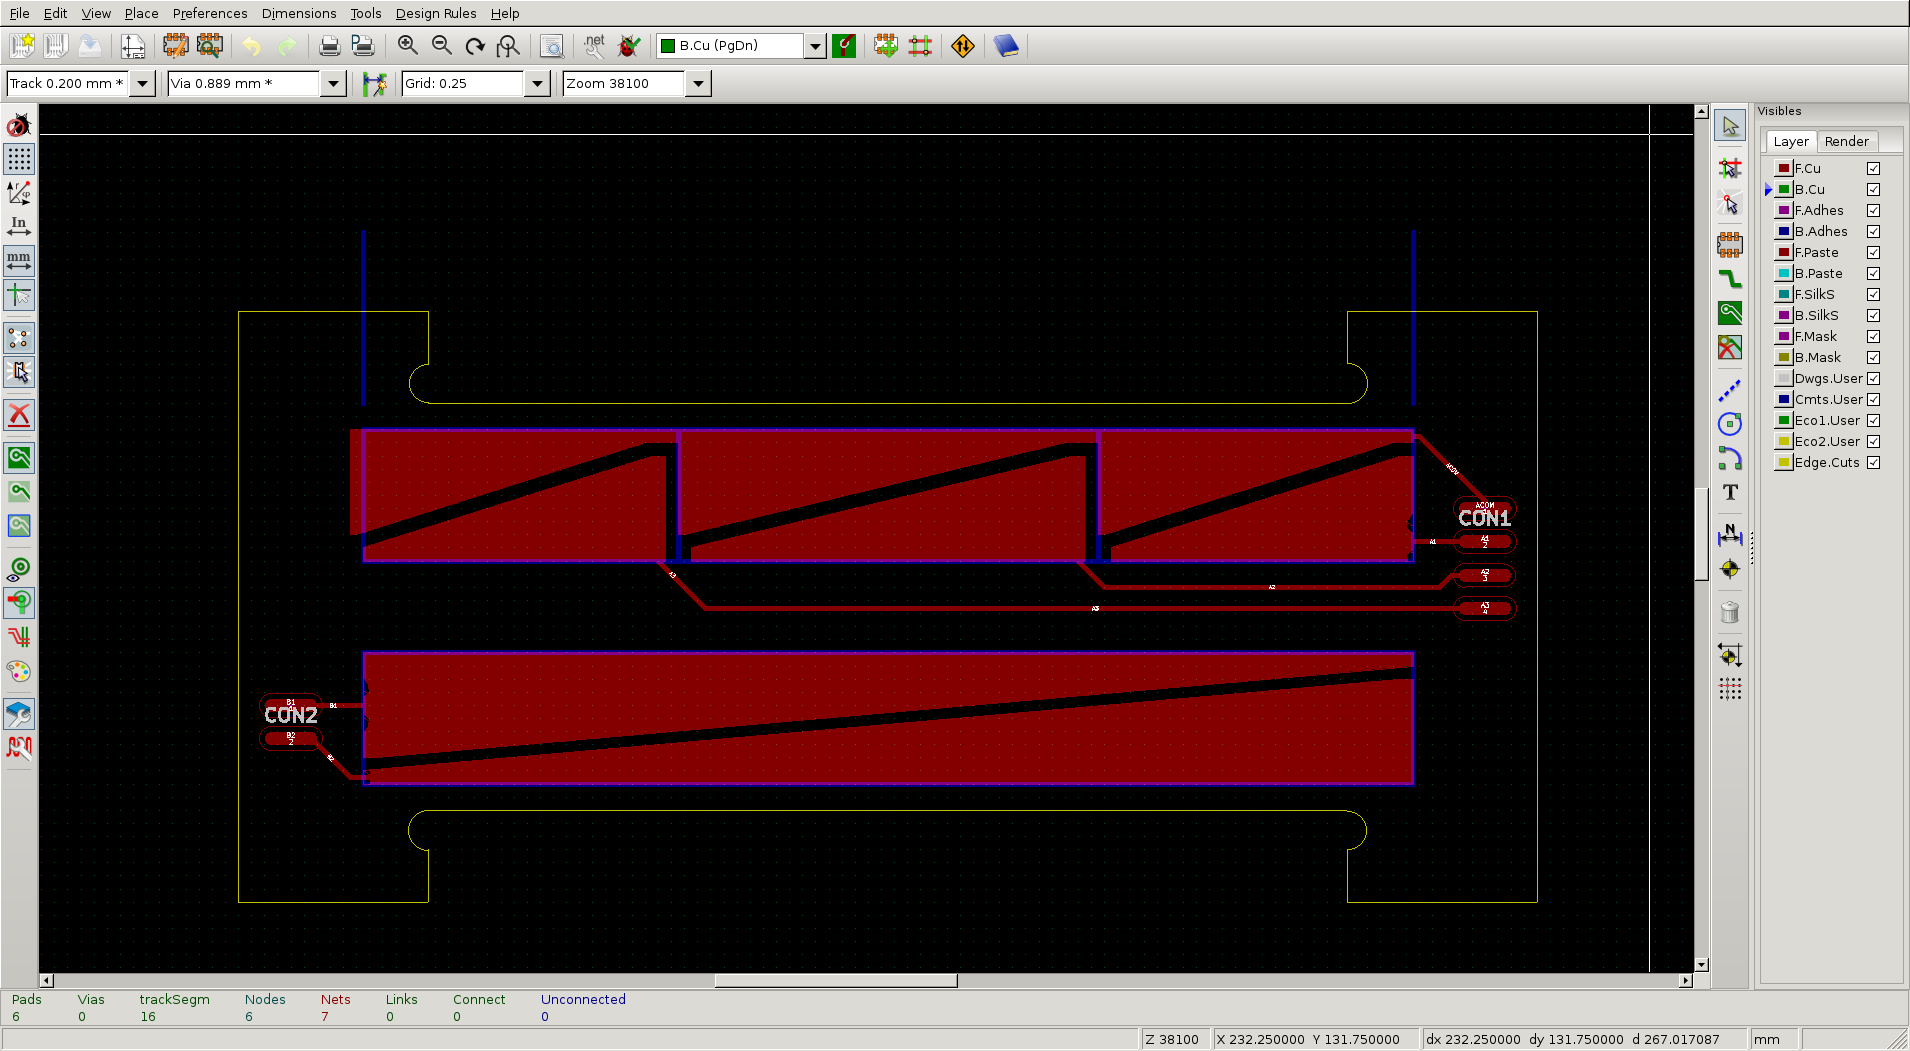
Task: Click the Zoom In magnifier icon
Action: pos(407,46)
